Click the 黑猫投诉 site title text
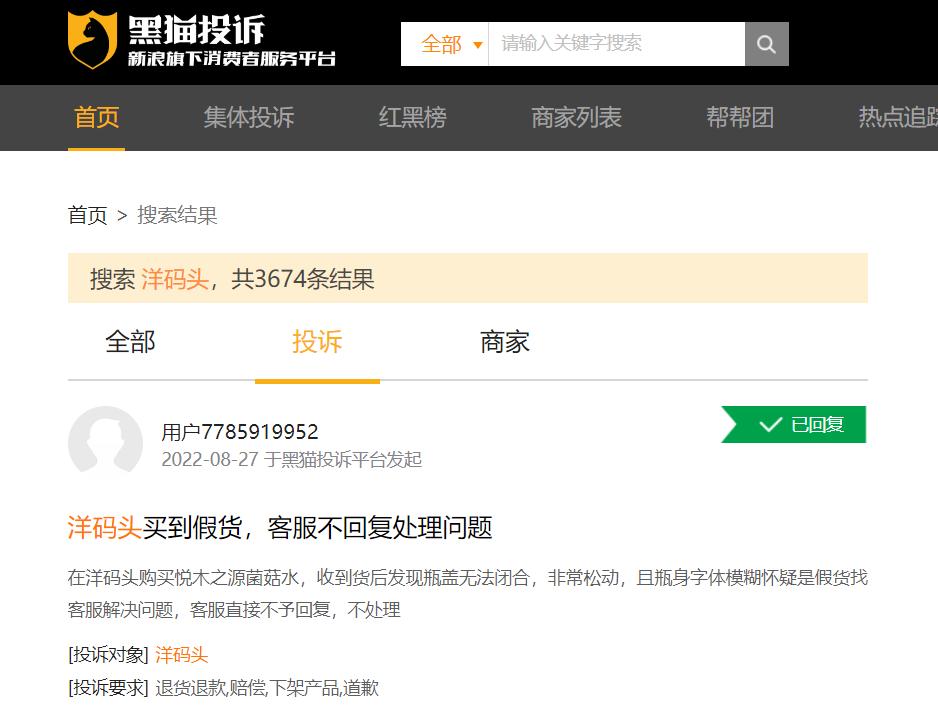This screenshot has width=938, height=722. (196, 30)
